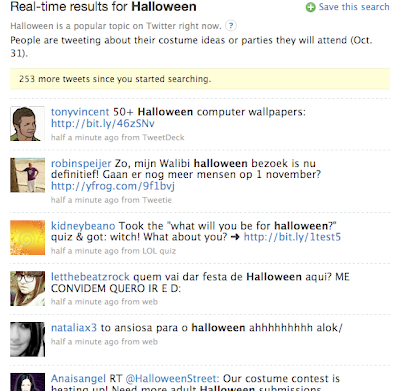Click kidneybeano's orange swirl avatar
400x391 pixels.
tap(27, 238)
